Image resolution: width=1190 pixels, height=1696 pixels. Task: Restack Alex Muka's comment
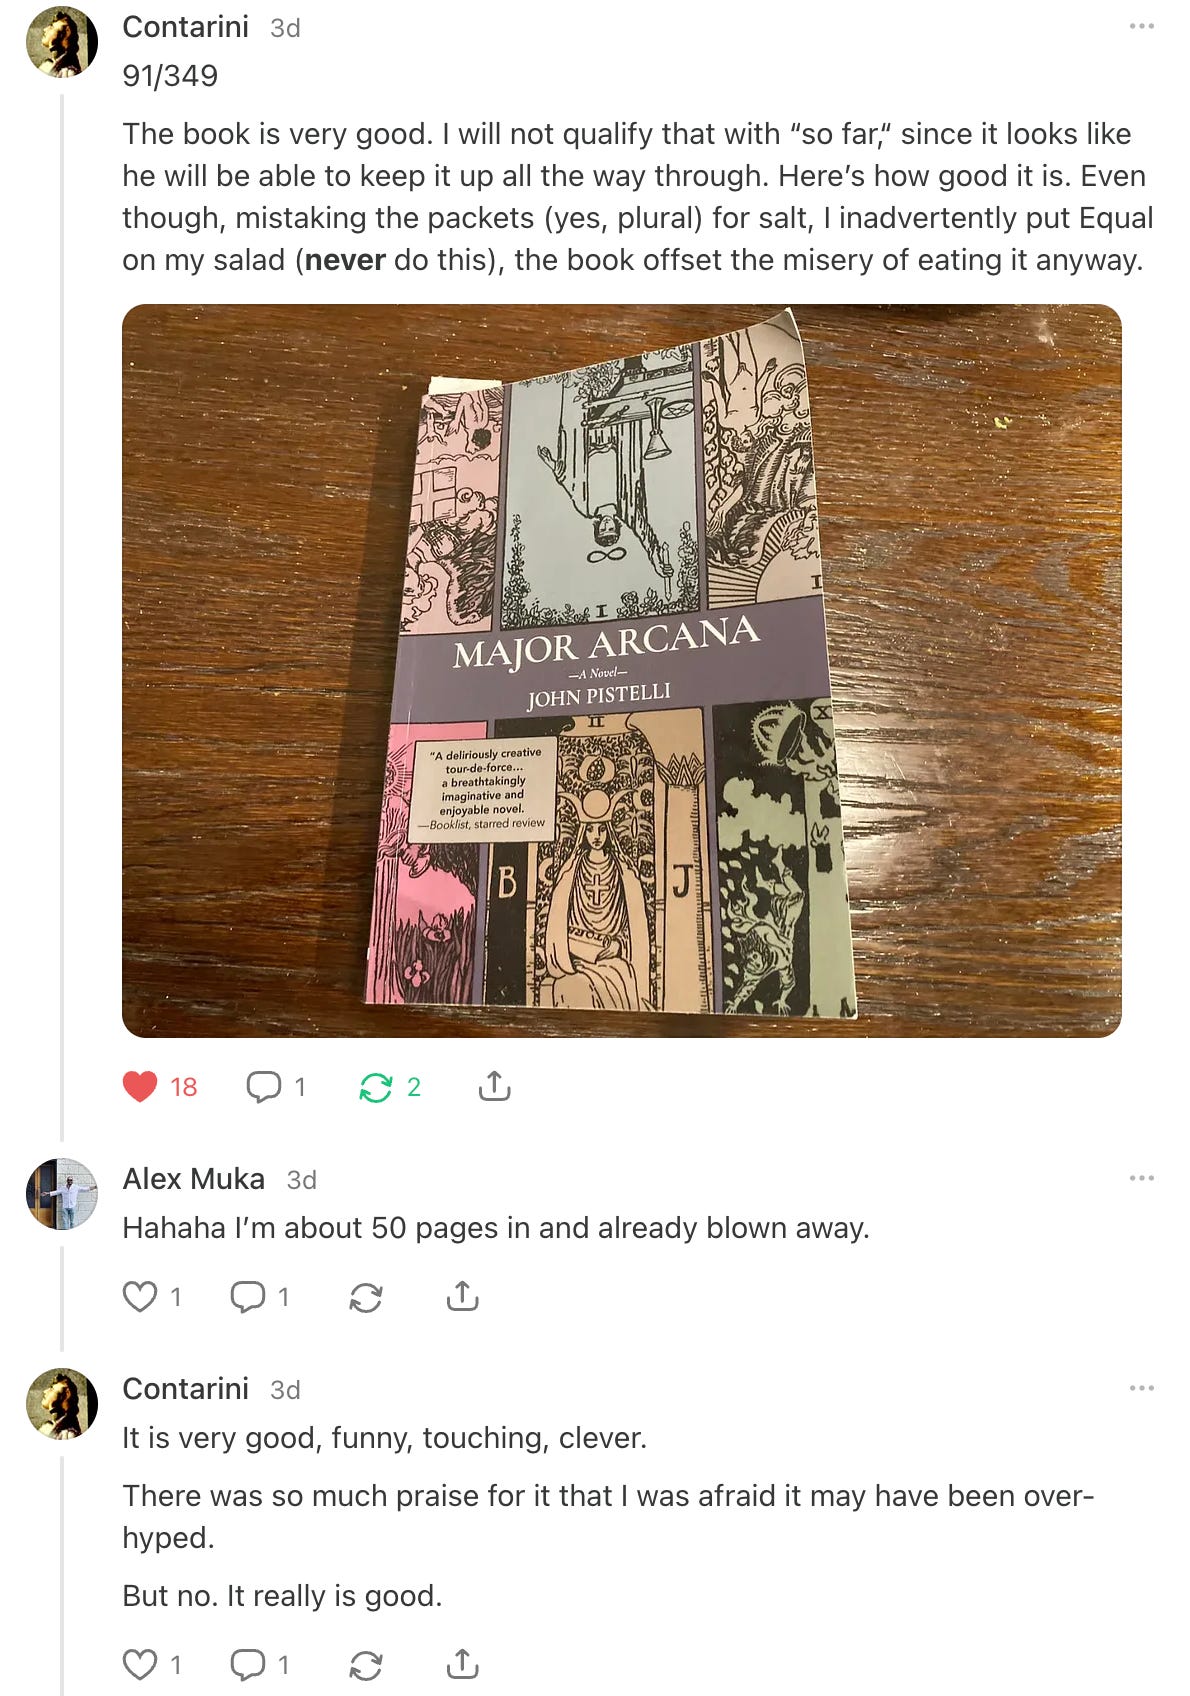coord(366,1297)
